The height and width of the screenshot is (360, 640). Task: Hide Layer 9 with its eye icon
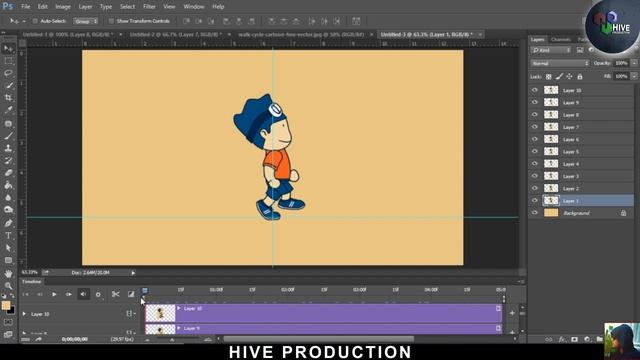point(535,102)
